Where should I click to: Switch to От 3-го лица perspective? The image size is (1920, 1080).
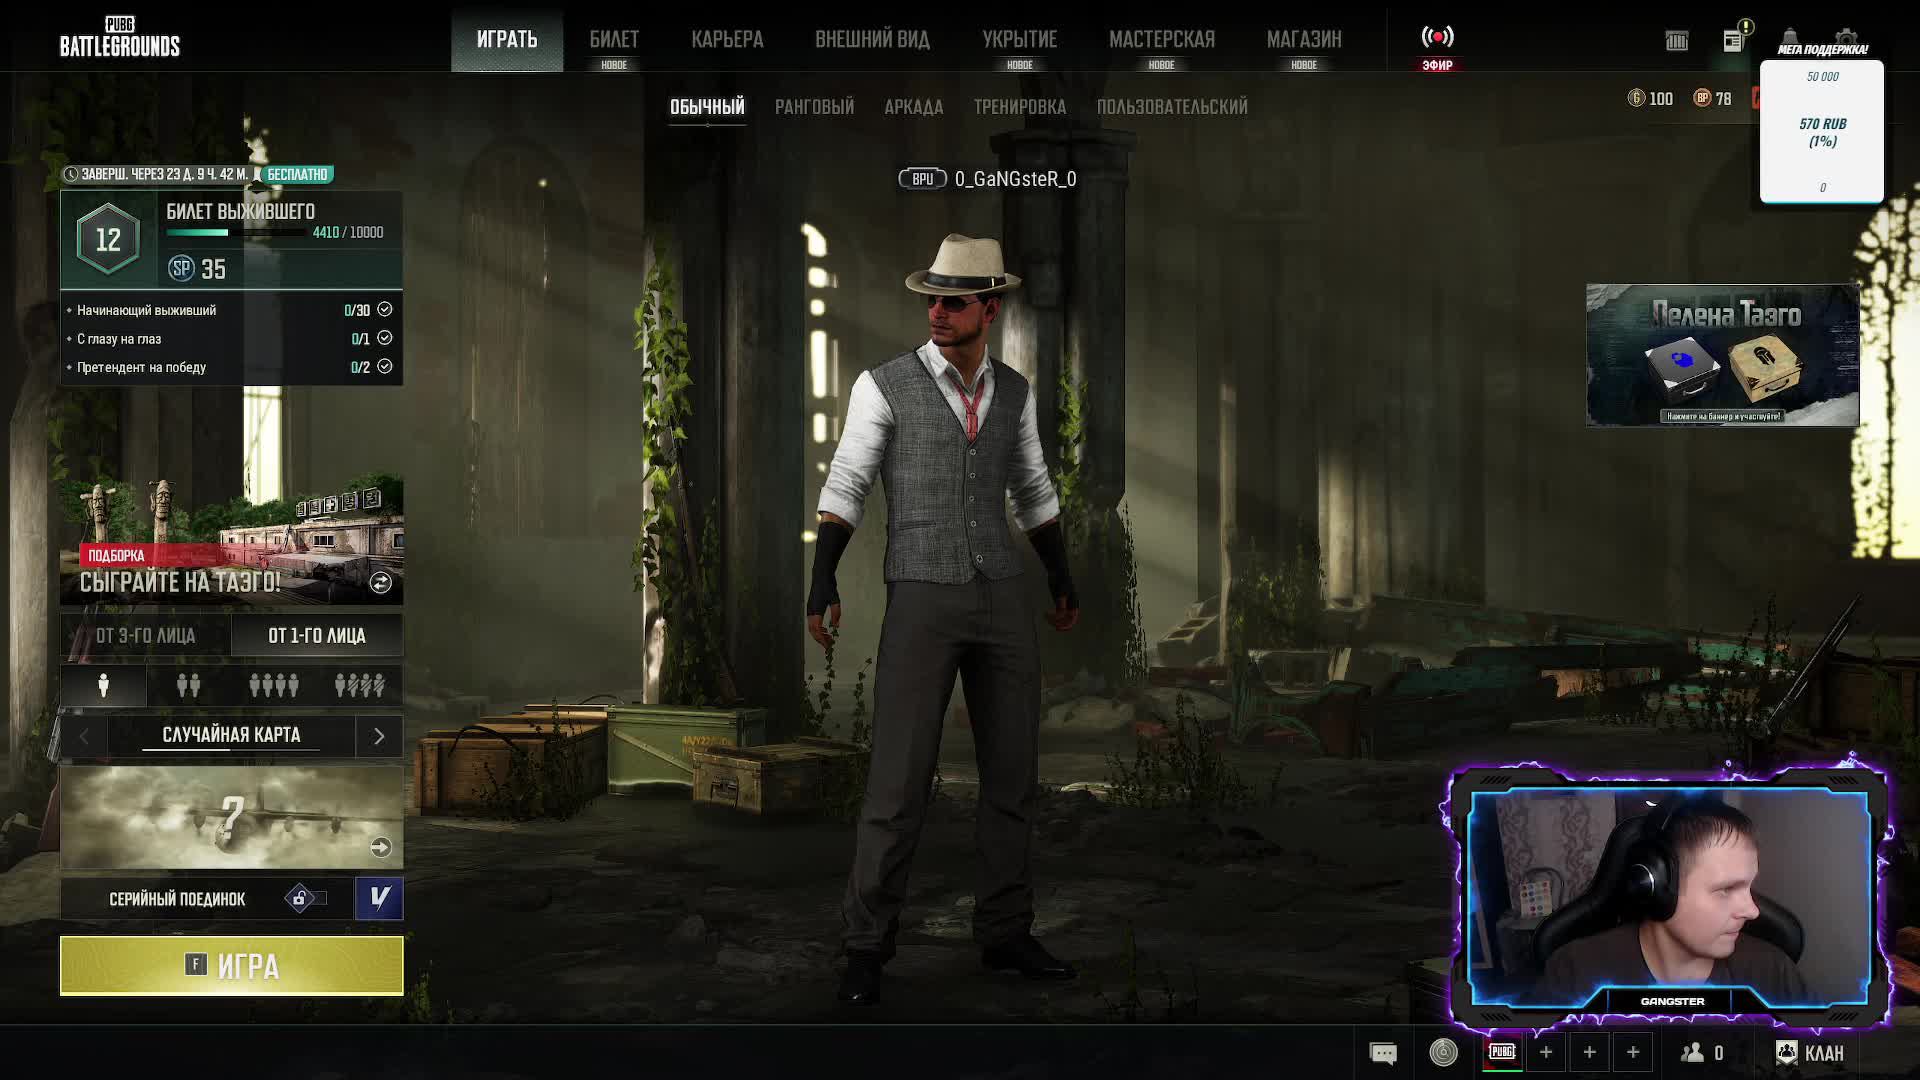[146, 636]
